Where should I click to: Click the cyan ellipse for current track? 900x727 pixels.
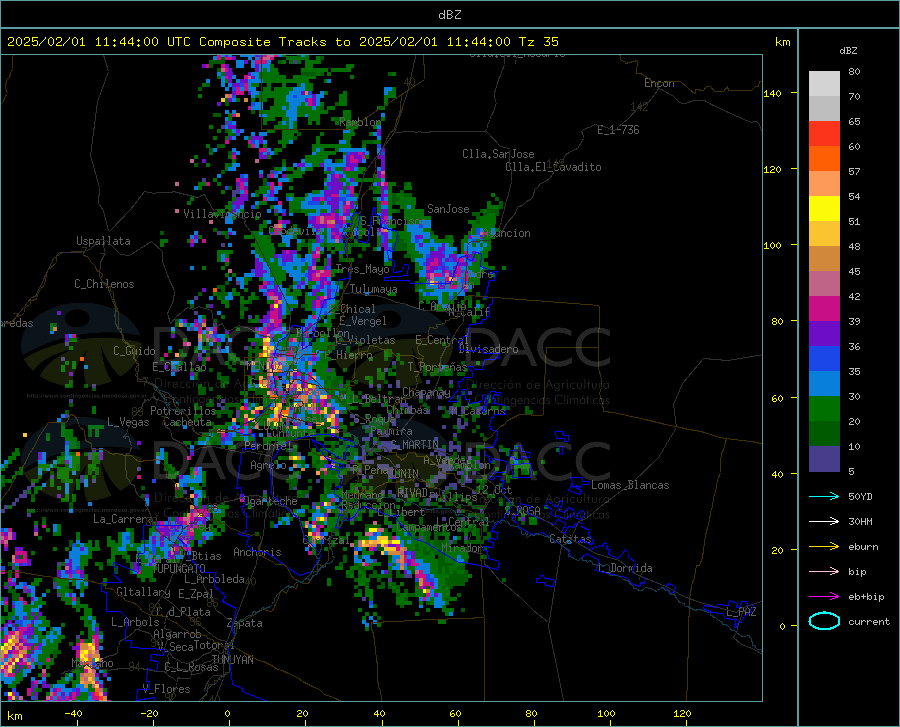tap(824, 621)
